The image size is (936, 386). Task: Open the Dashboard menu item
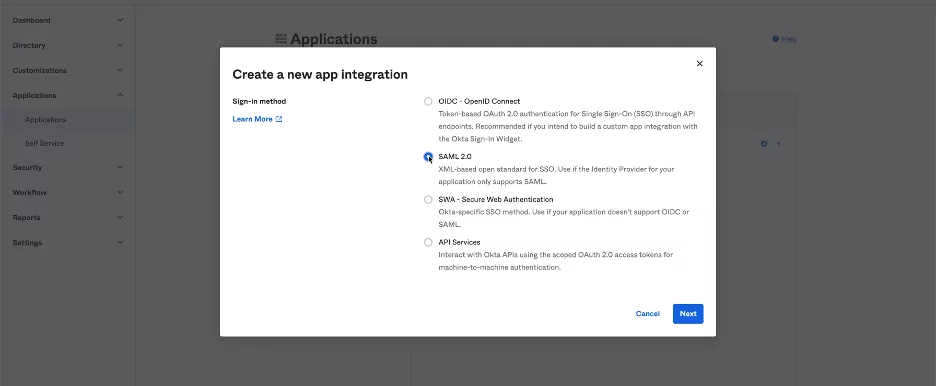point(31,20)
